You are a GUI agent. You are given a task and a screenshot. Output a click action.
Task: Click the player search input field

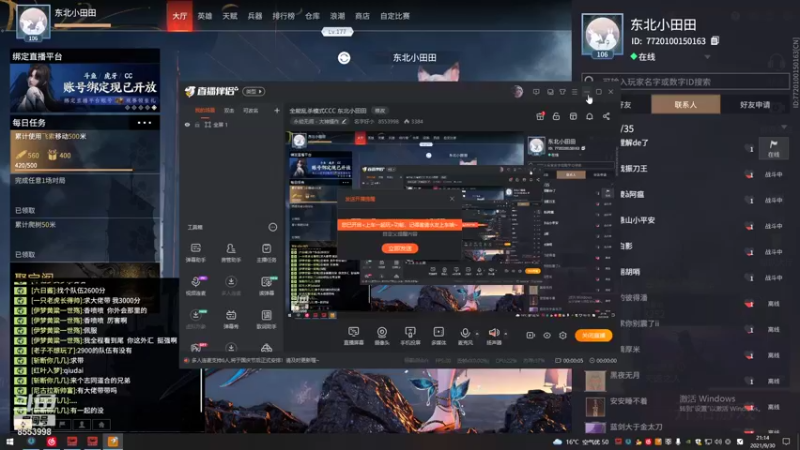click(x=685, y=81)
